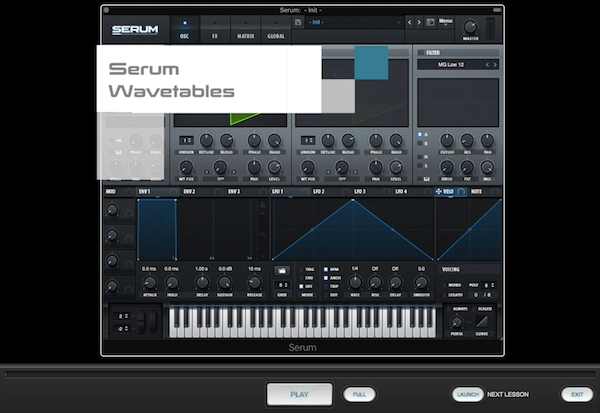Click the Master volume knob

tap(470, 27)
